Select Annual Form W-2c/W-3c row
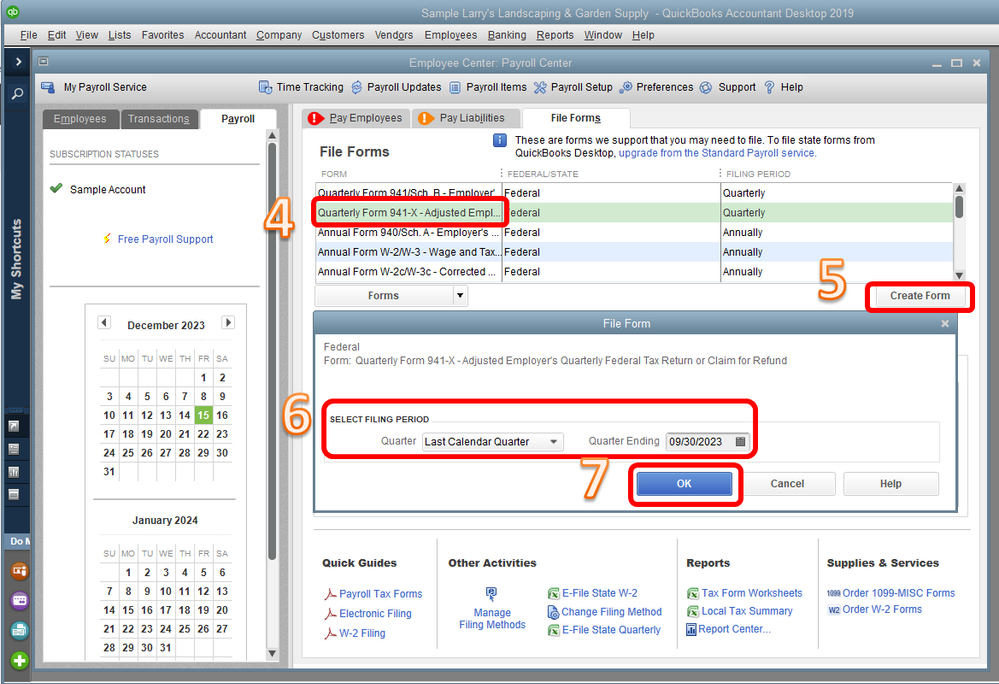 (633, 272)
